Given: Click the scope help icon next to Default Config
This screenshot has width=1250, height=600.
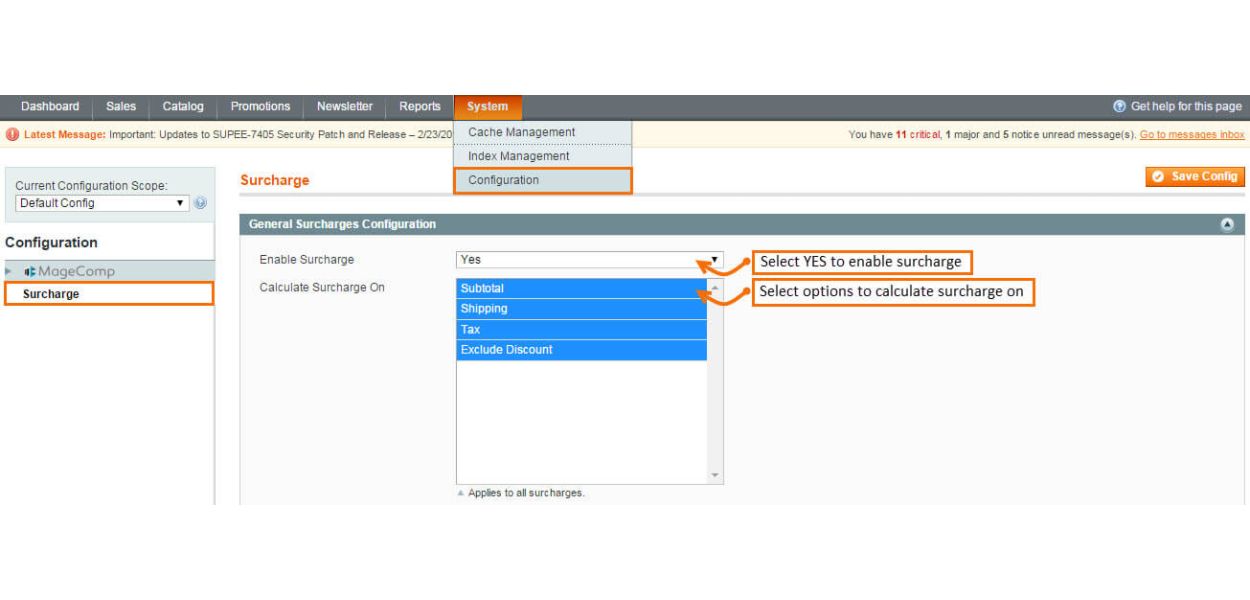Looking at the screenshot, I should [200, 203].
